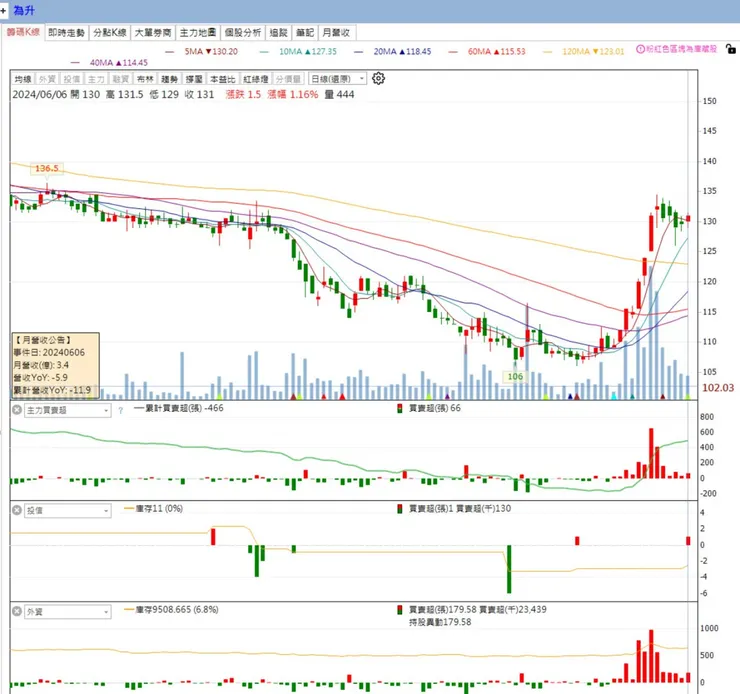Toggle the 趨勢 overlay
Screen dimensions: 740x694
169,79
